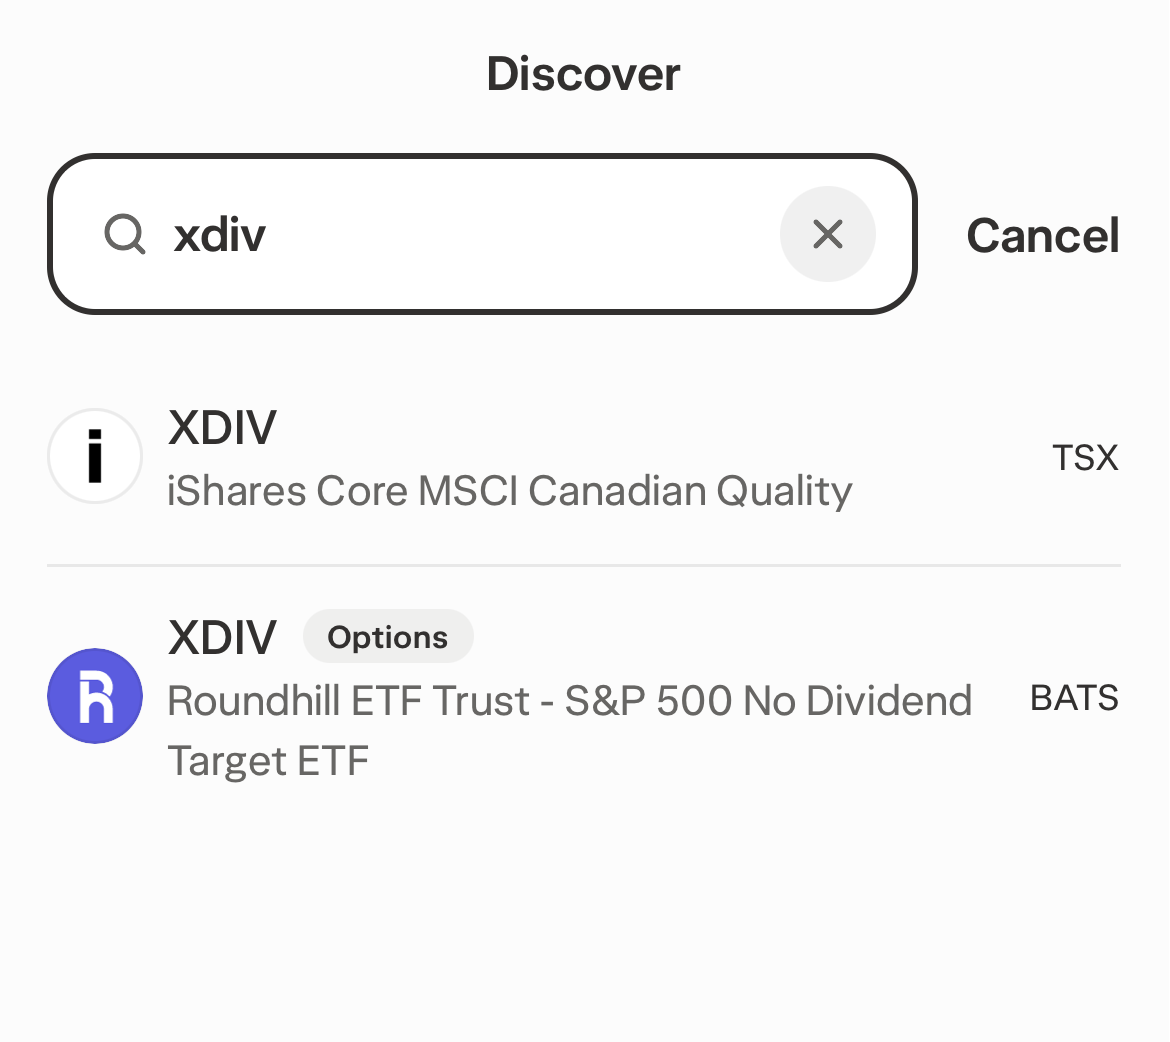The width and height of the screenshot is (1170, 1042).
Task: Tap the TSX exchange label
Action: pyautogui.click(x=1085, y=458)
